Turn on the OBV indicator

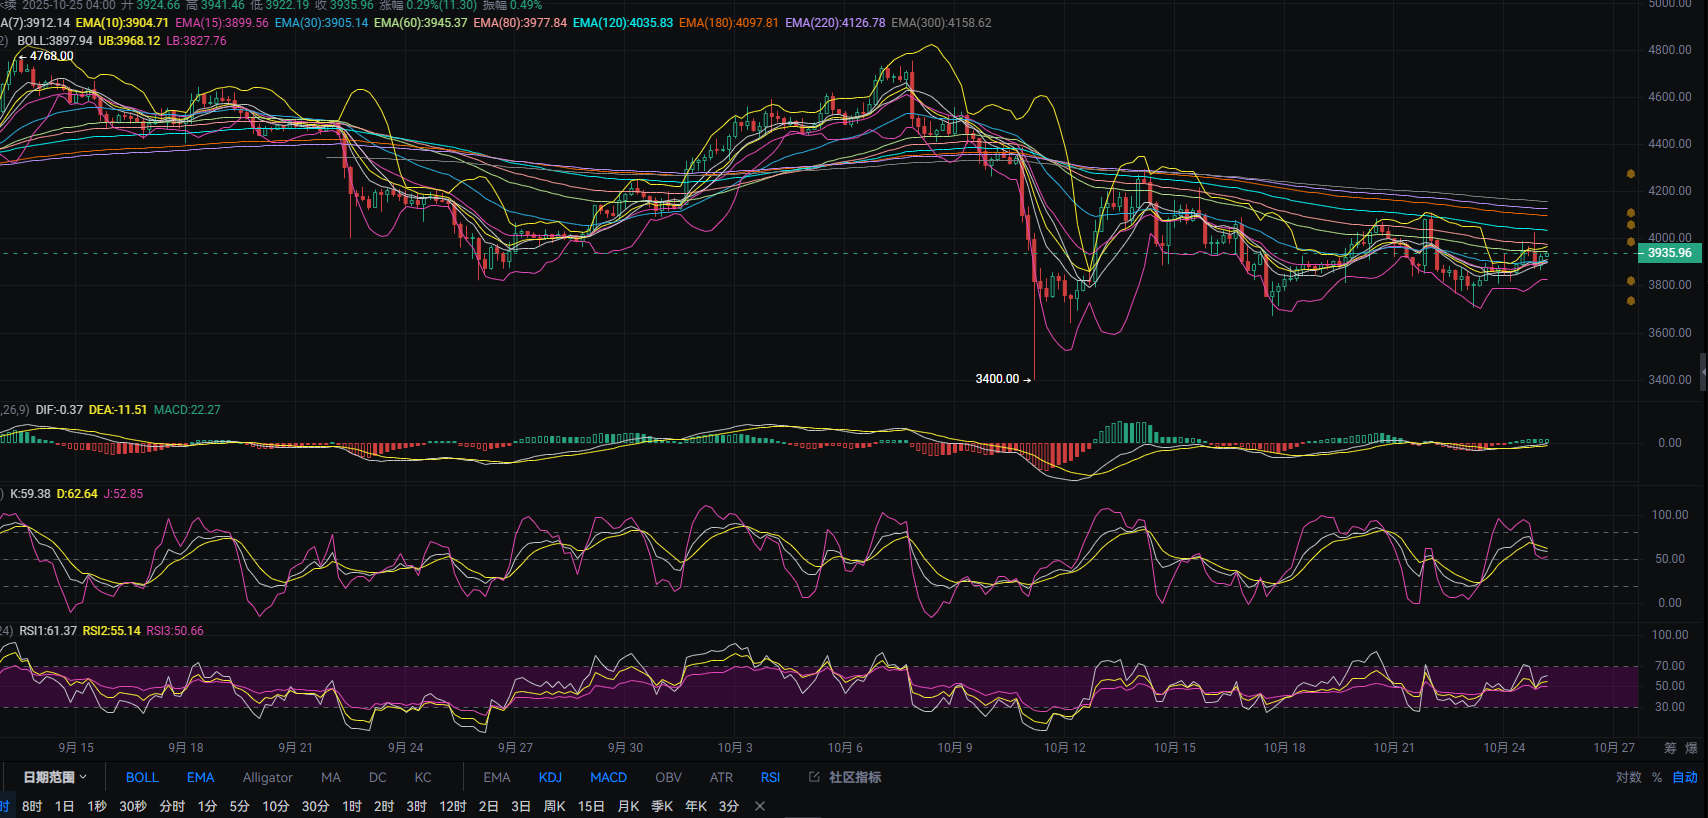coord(668,777)
